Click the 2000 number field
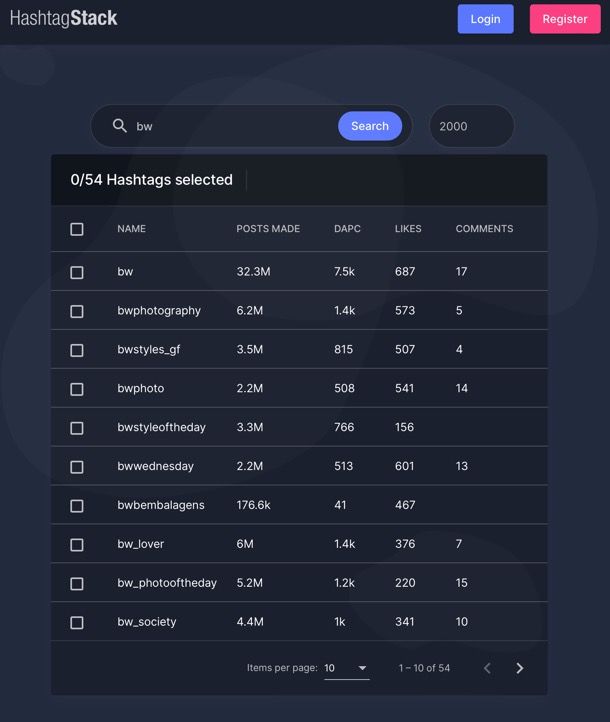This screenshot has height=722, width=610. click(x=471, y=126)
